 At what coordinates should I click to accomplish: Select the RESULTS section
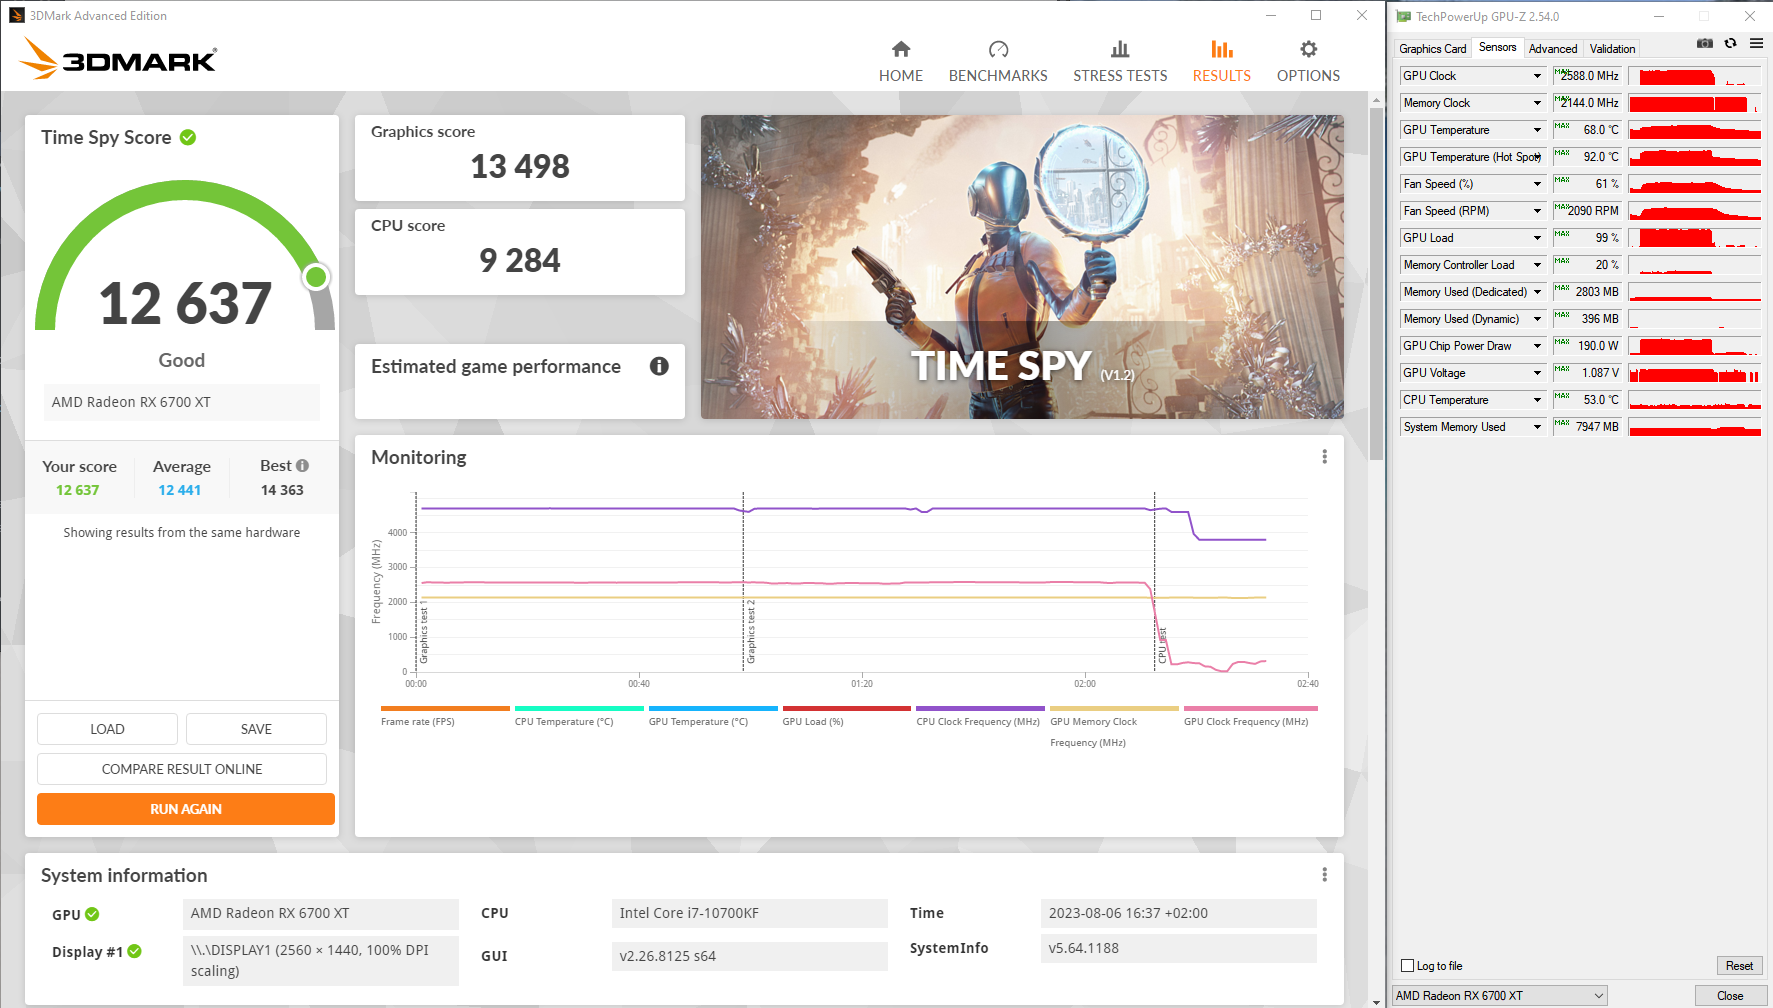pos(1222,62)
